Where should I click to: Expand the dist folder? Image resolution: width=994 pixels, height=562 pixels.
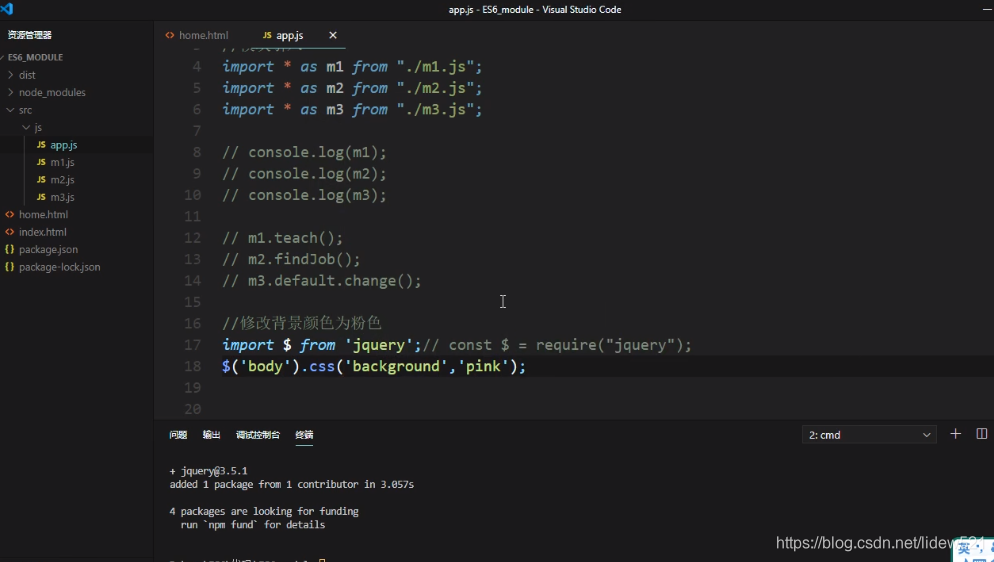coord(27,75)
